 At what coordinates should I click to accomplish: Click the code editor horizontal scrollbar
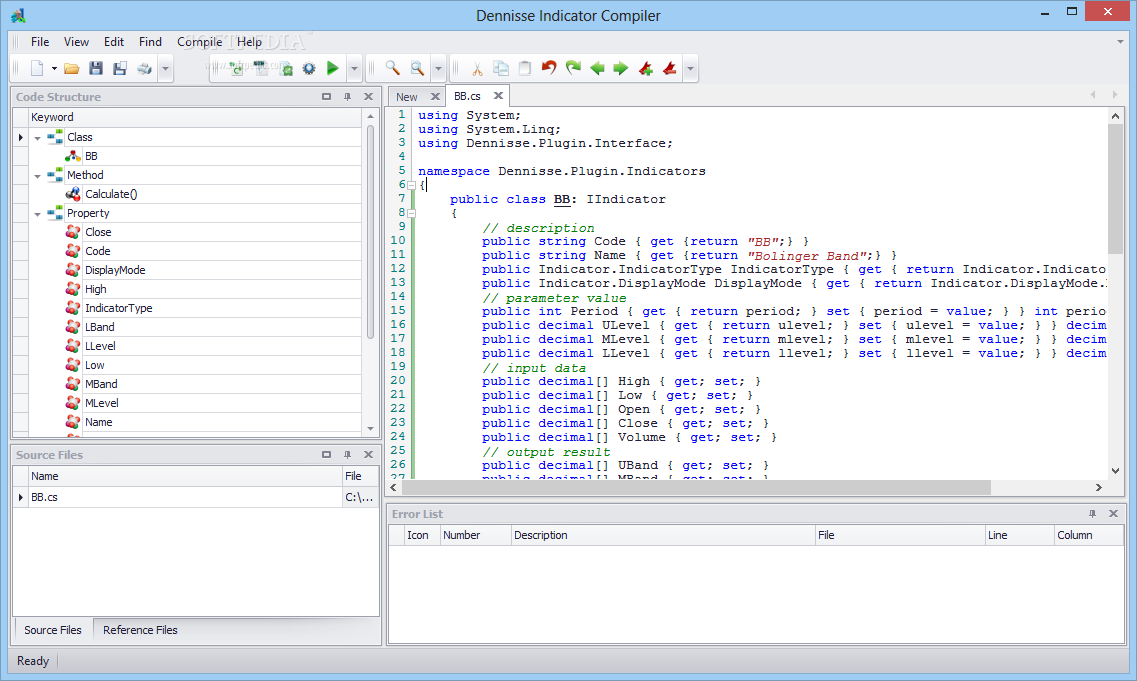coord(695,488)
